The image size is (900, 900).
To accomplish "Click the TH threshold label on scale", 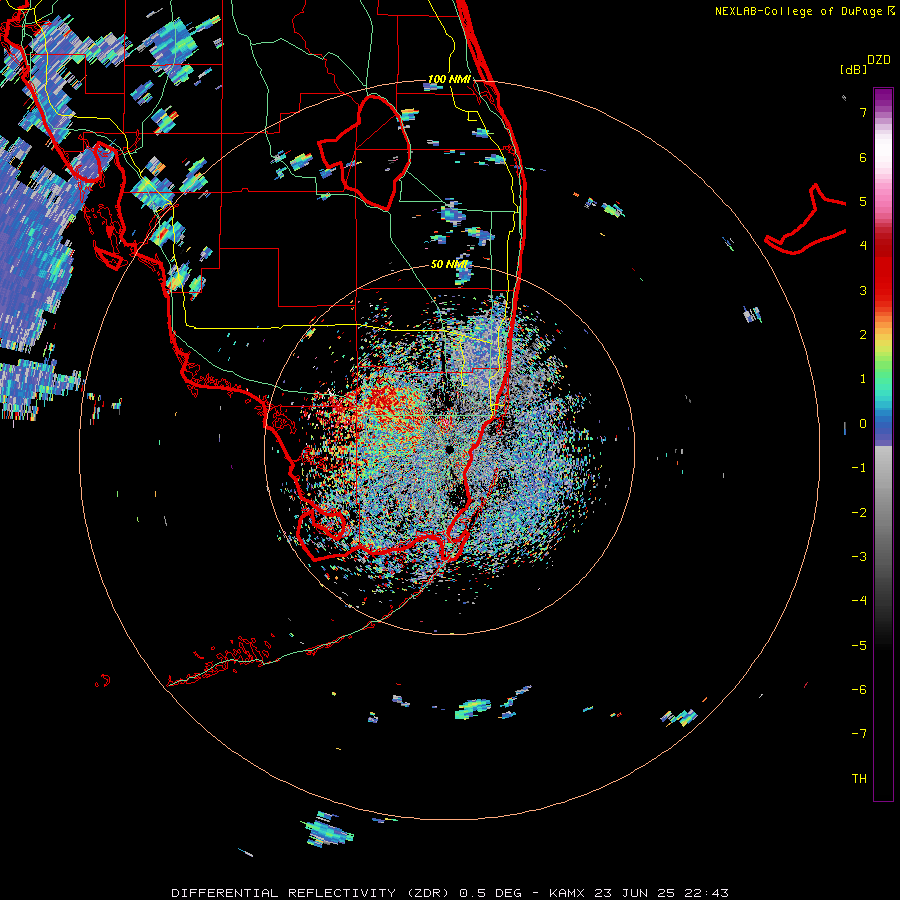I will point(859,779).
